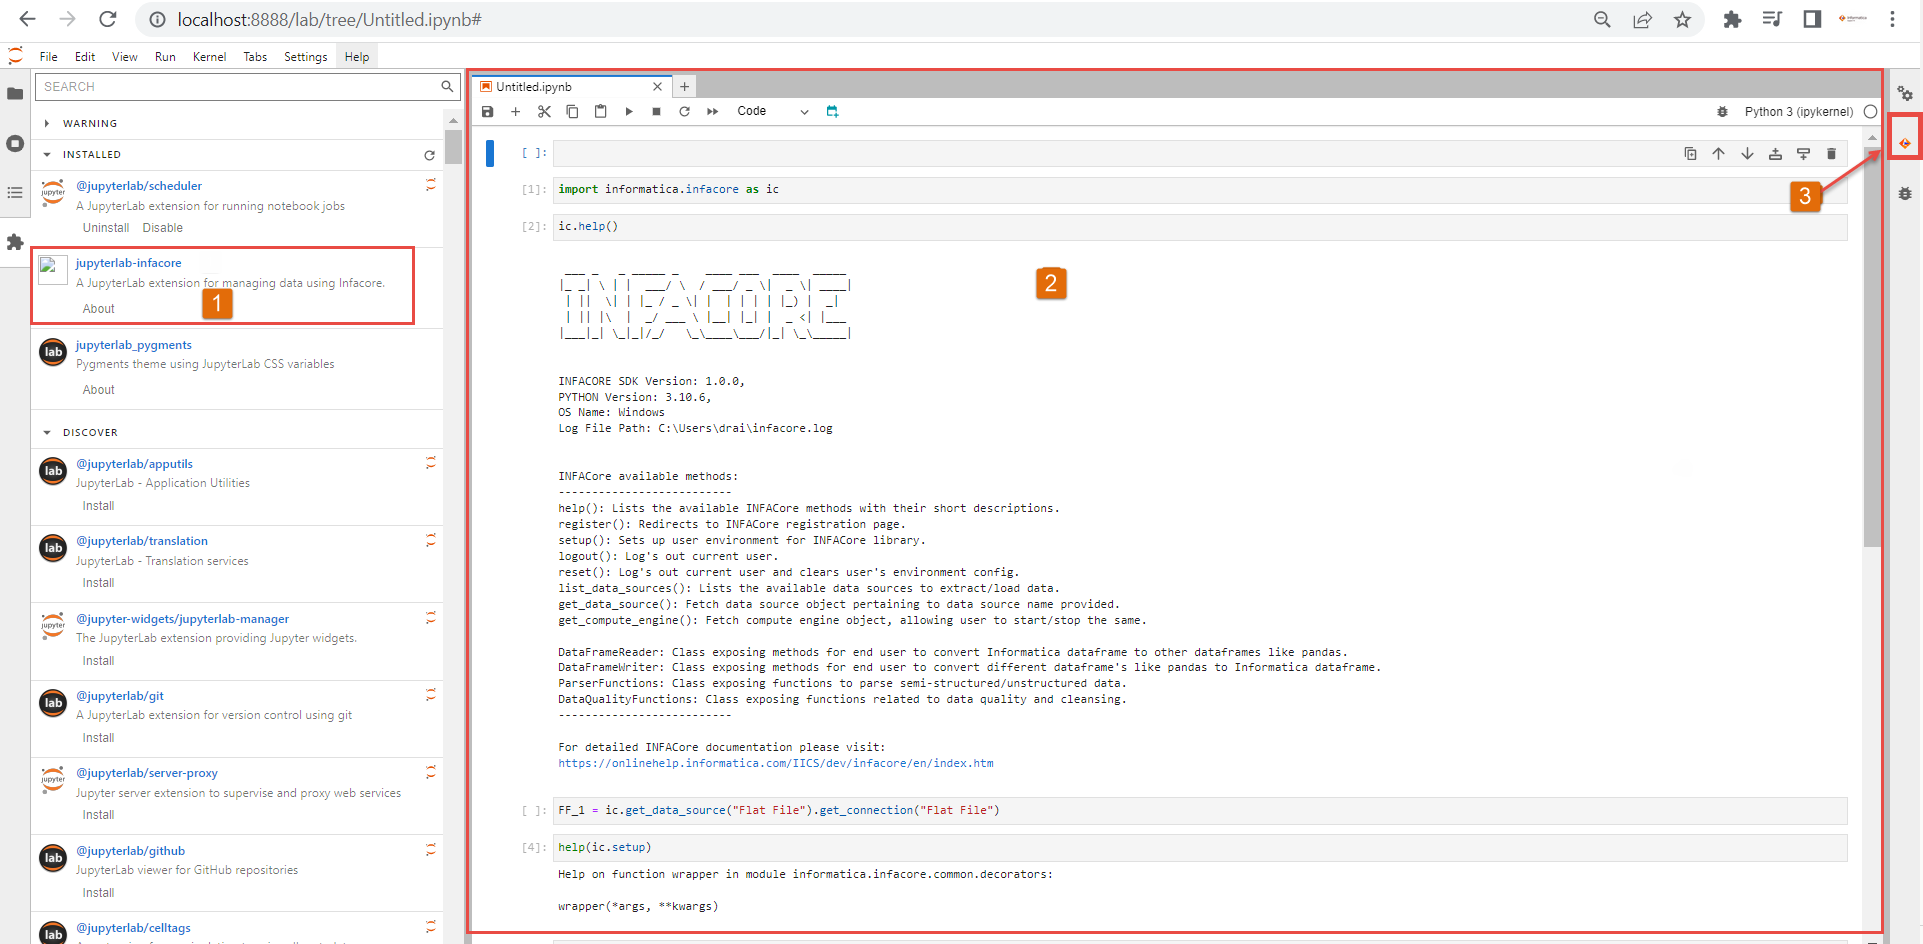This screenshot has width=1923, height=944.
Task: Open the Help menu
Action: coord(357,57)
